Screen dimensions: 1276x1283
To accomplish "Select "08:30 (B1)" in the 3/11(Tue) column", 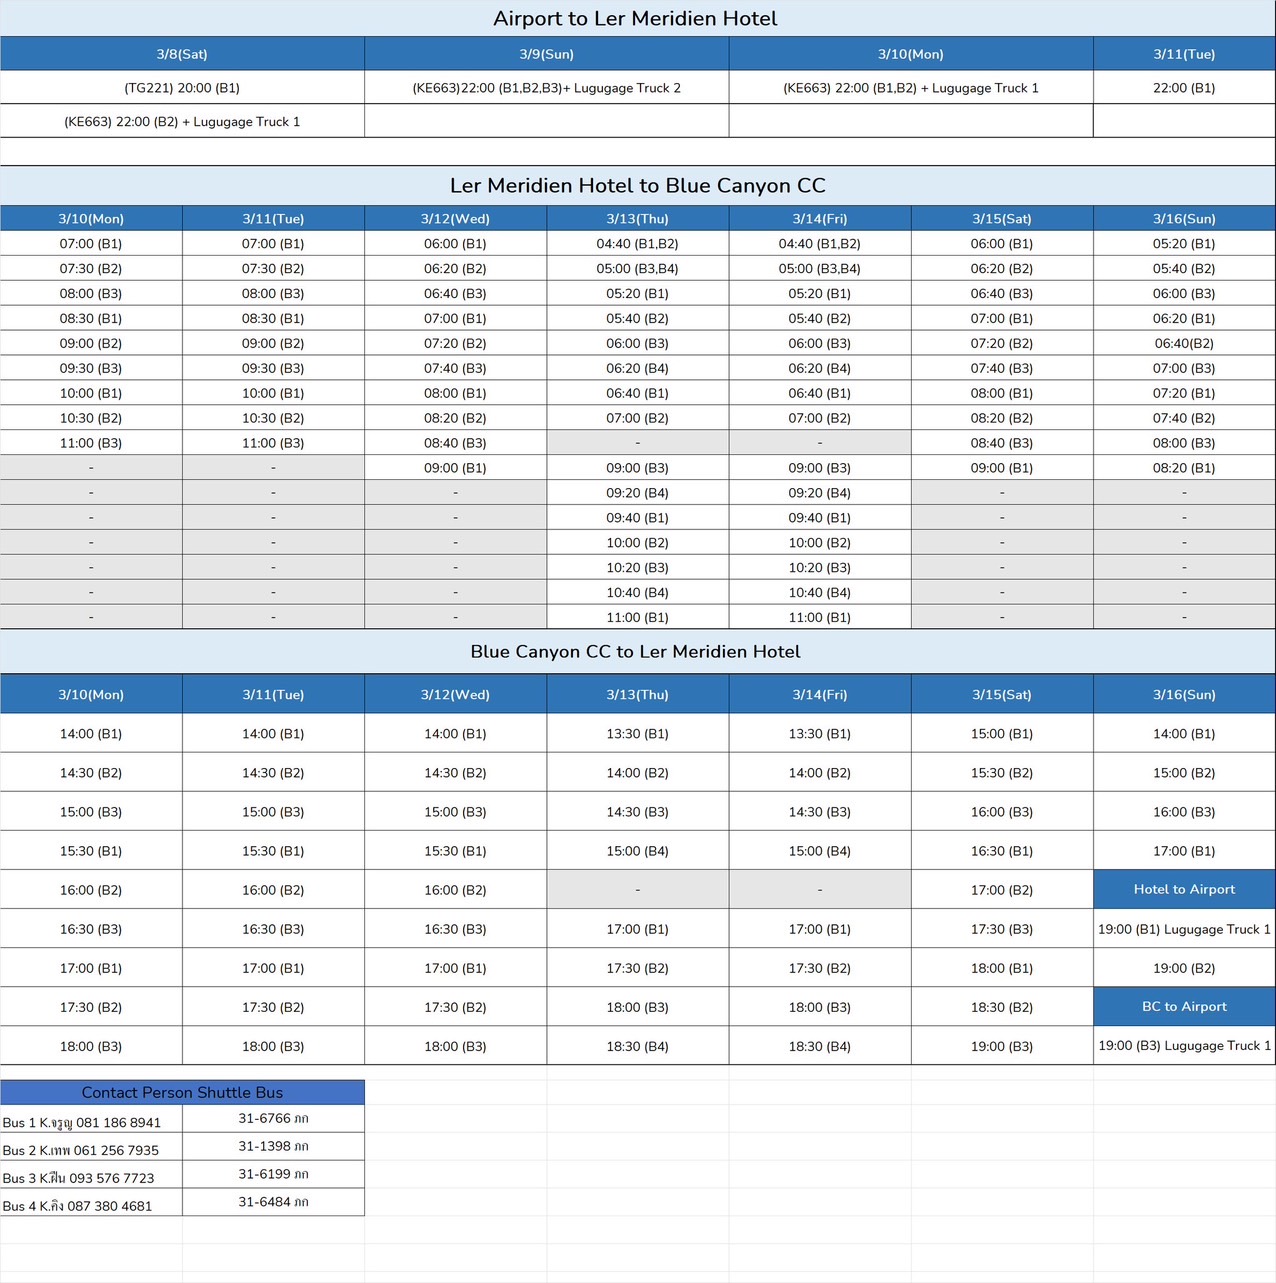I will [273, 319].
